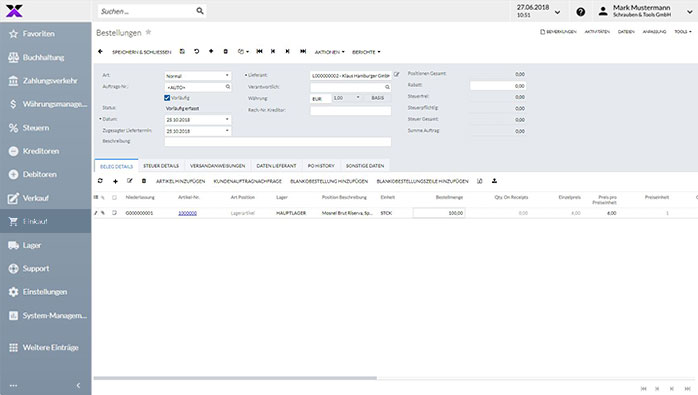The image size is (698, 395).
Task: Click into the Beschreibung field
Action: 277,142
